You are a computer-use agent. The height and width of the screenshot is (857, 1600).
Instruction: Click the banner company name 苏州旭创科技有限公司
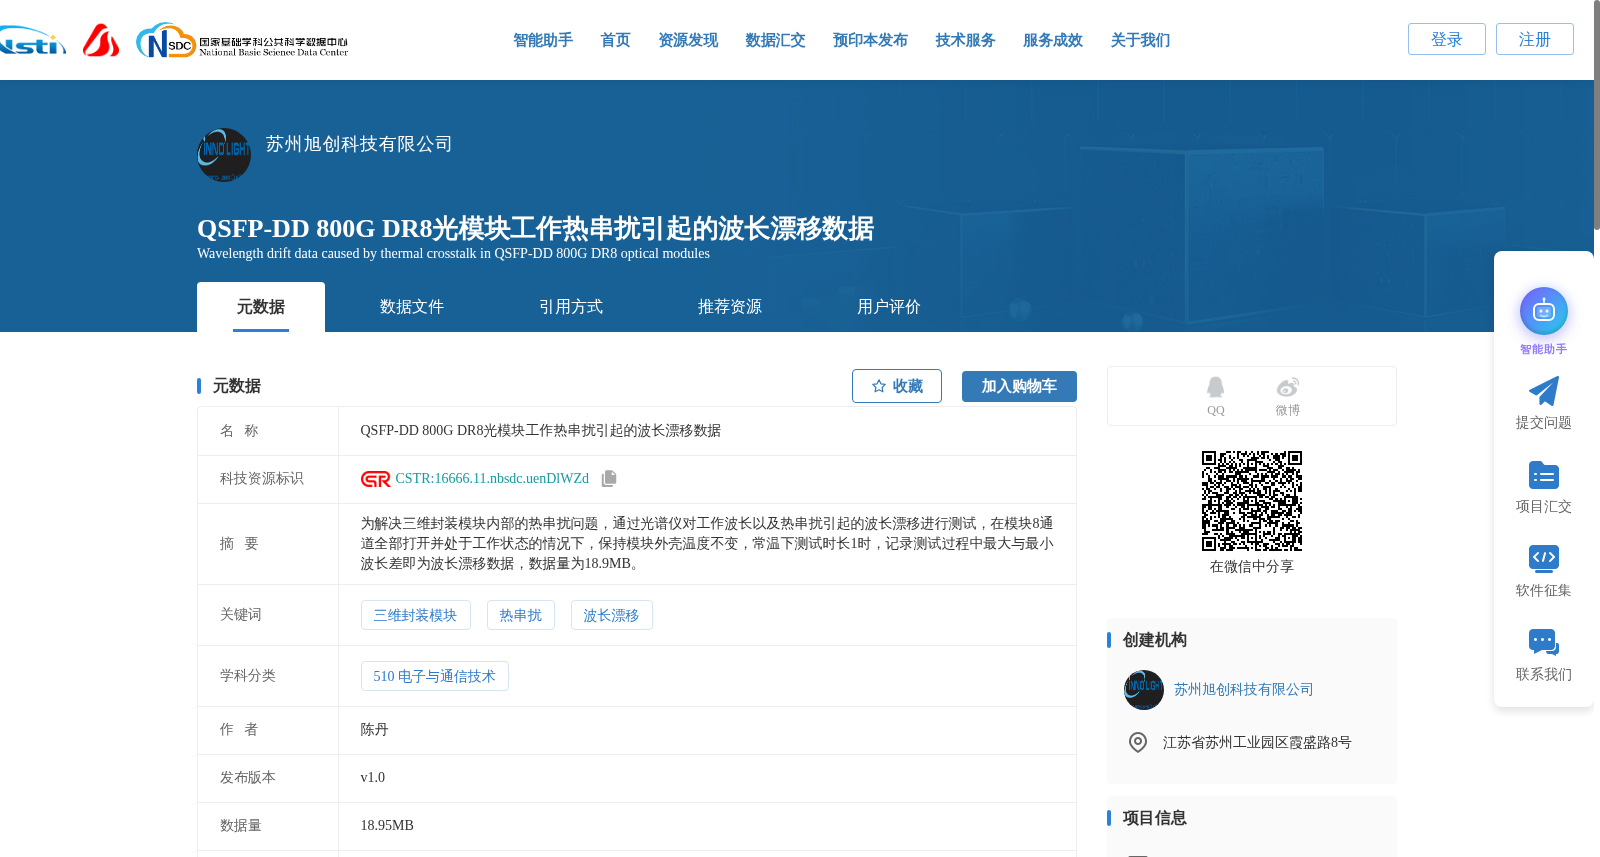click(359, 144)
